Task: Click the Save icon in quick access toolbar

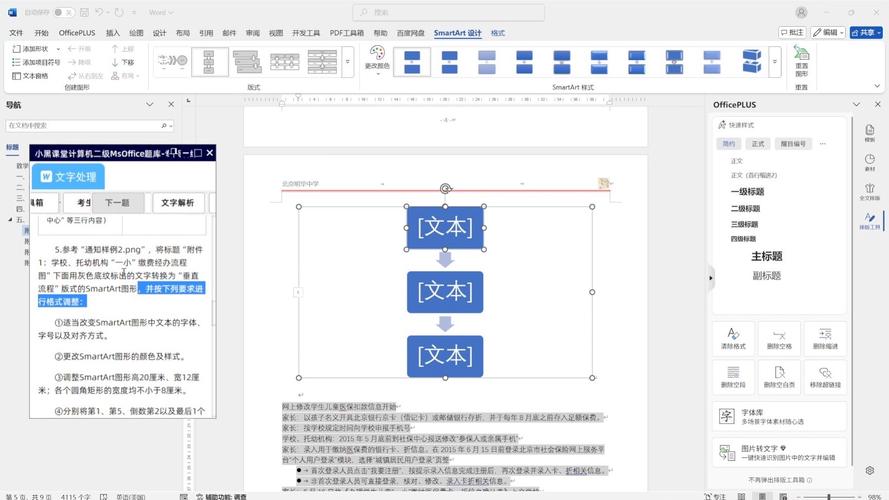Action: (x=84, y=12)
